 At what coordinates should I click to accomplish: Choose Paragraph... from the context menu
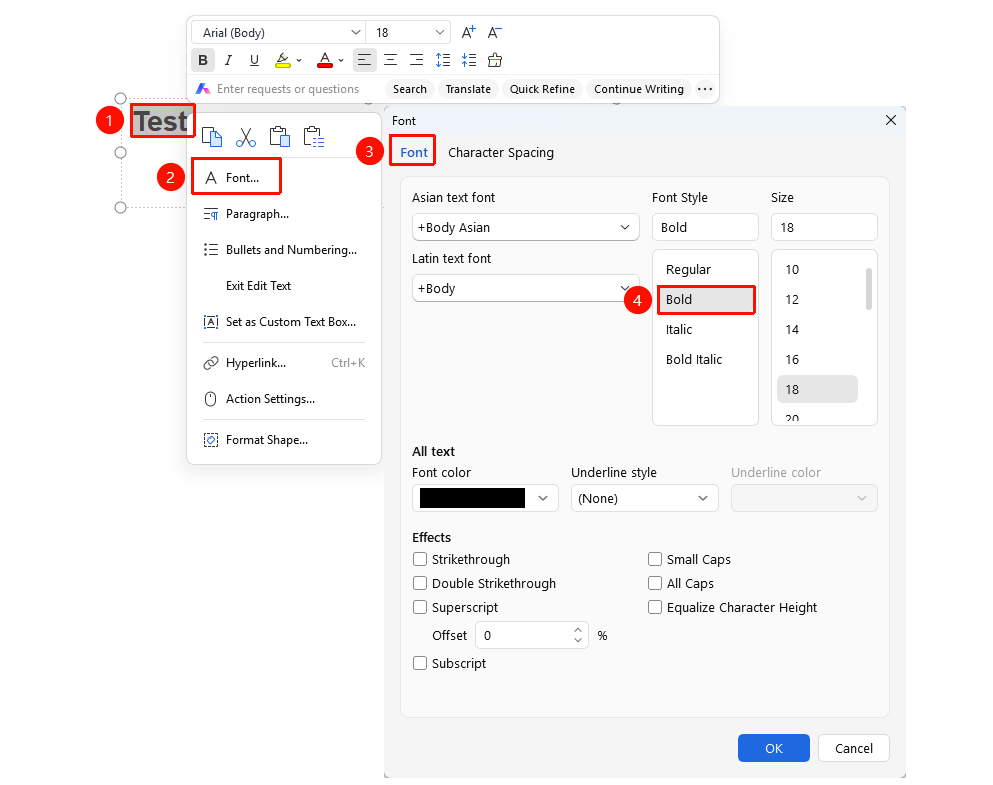click(284, 214)
